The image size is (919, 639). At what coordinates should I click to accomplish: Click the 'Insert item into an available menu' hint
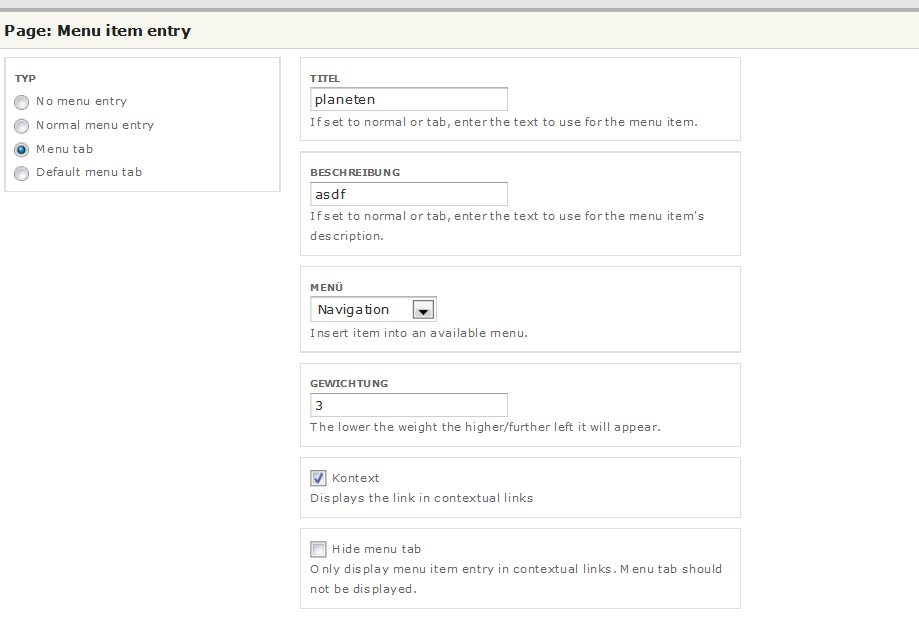418,333
